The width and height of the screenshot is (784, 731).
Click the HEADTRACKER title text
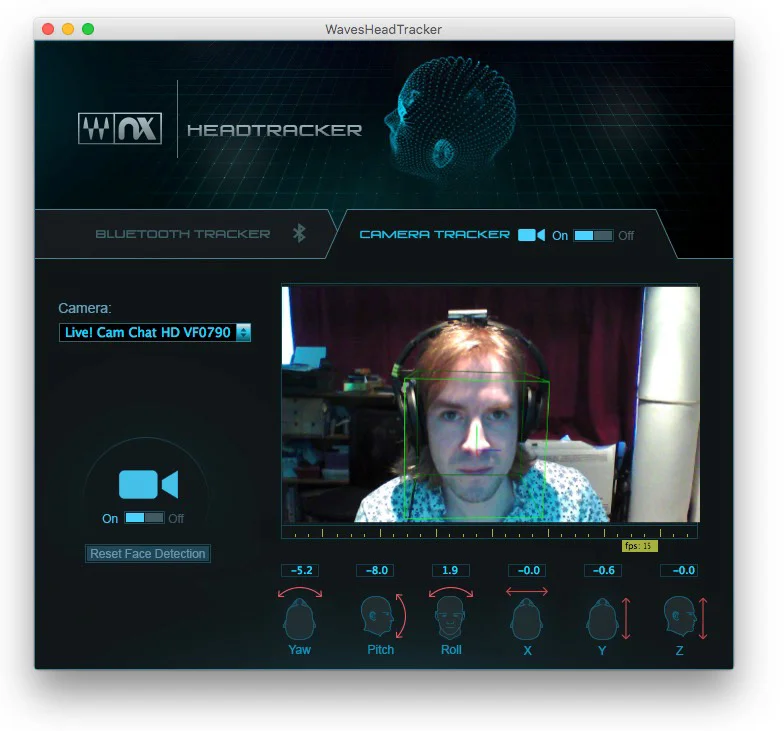[274, 130]
